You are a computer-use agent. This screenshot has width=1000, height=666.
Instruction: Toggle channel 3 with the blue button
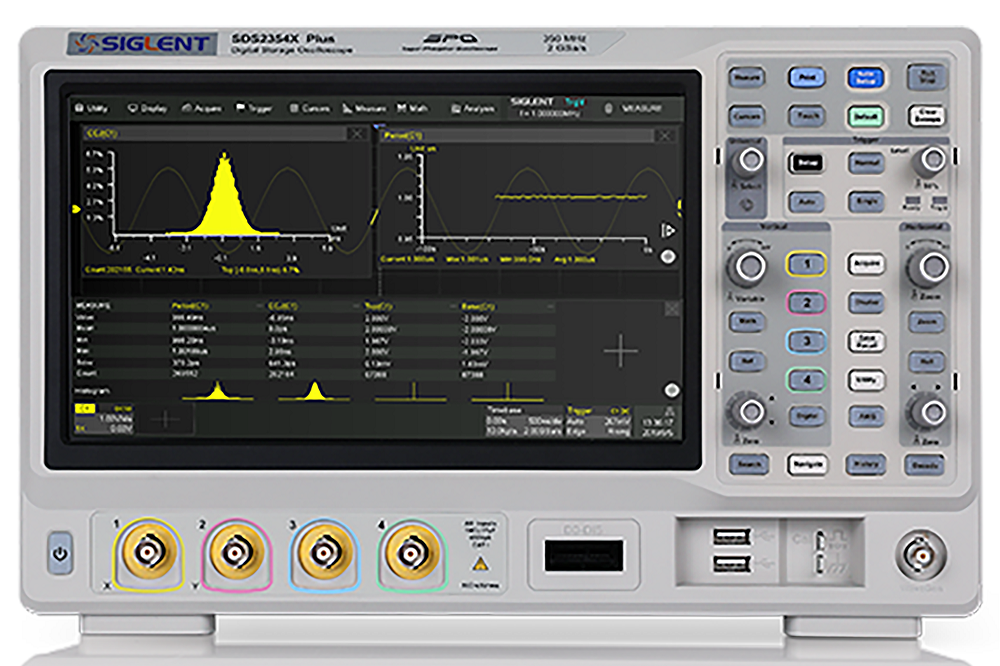806,341
